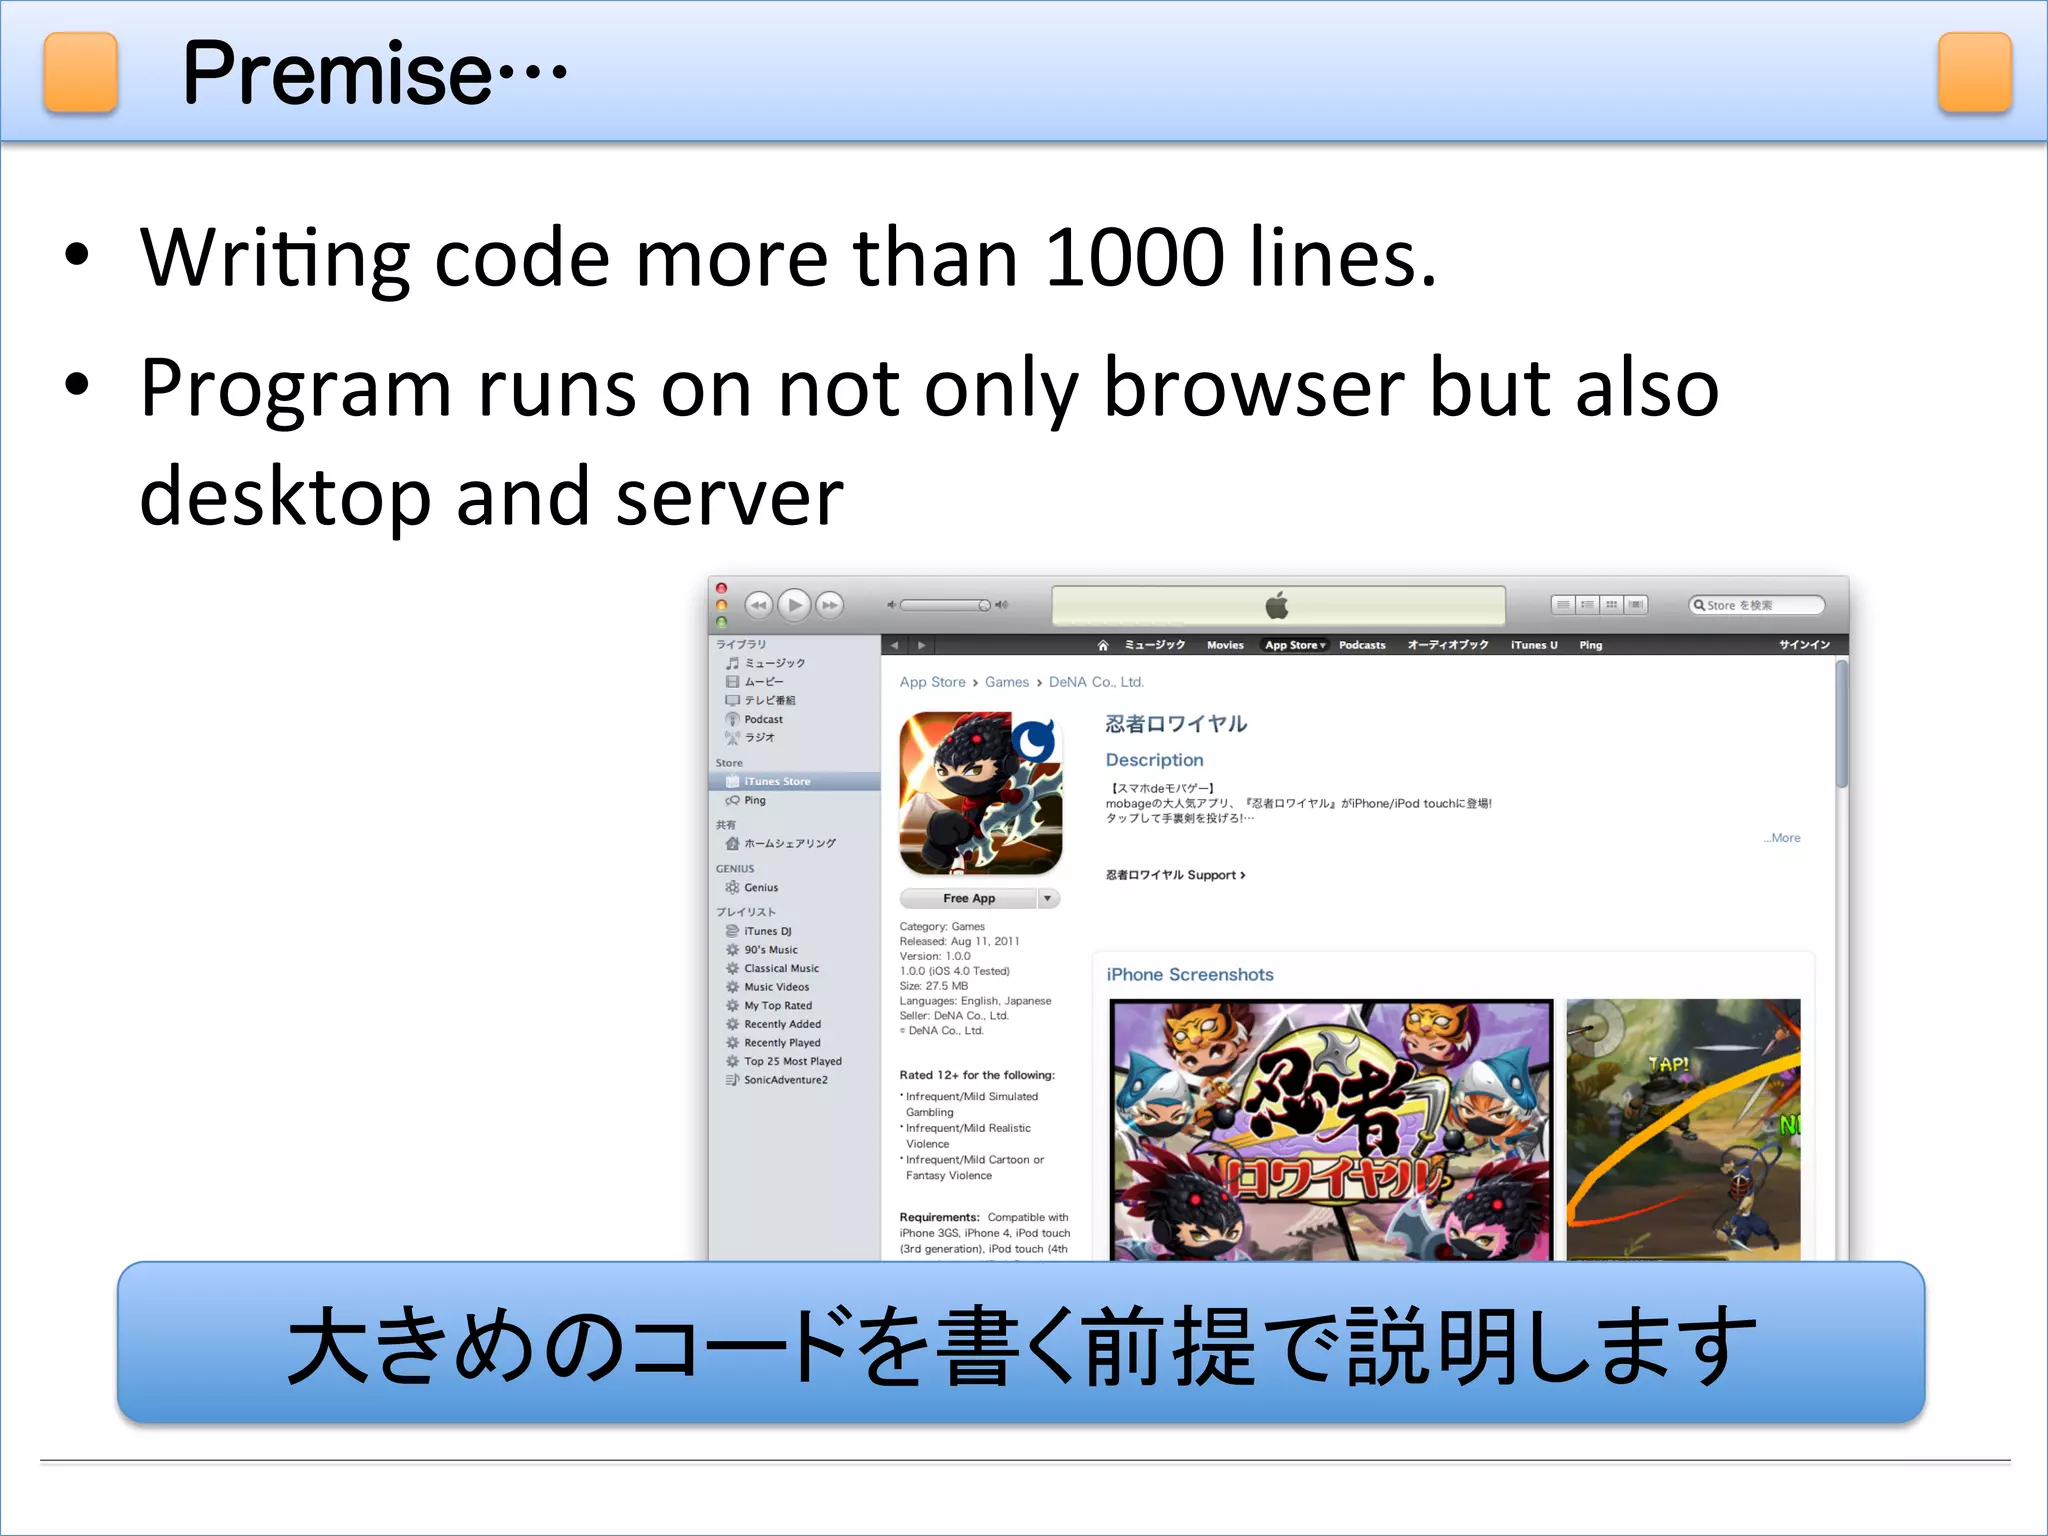The image size is (2048, 1536).
Task: Open the Free App dropdown arrow
Action: [1048, 898]
